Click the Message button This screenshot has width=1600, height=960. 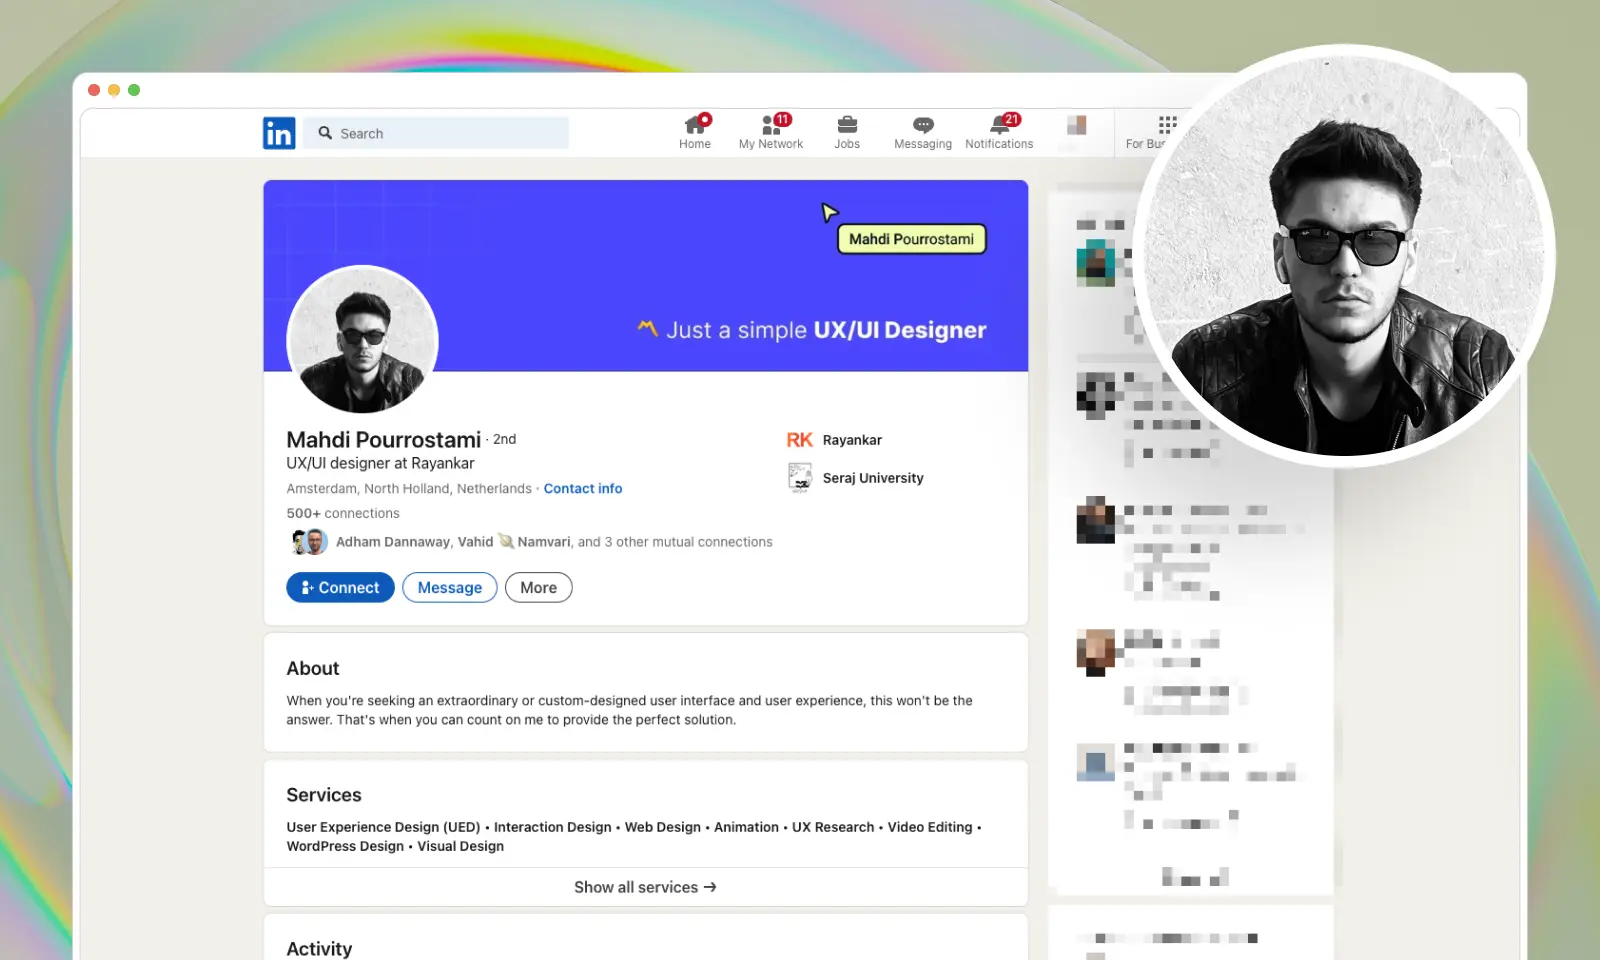coord(449,587)
